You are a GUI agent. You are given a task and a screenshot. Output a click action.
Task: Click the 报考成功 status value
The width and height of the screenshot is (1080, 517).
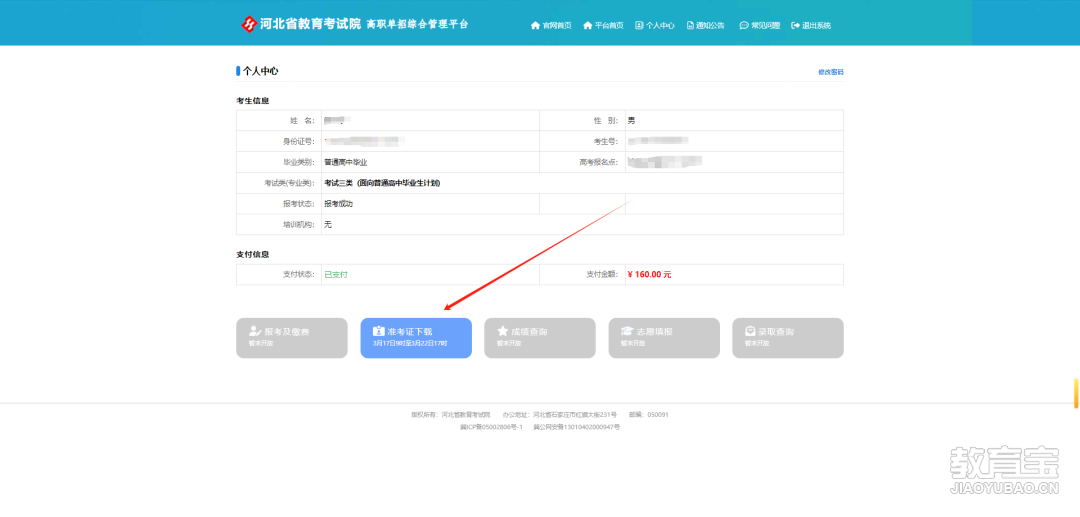click(x=339, y=204)
